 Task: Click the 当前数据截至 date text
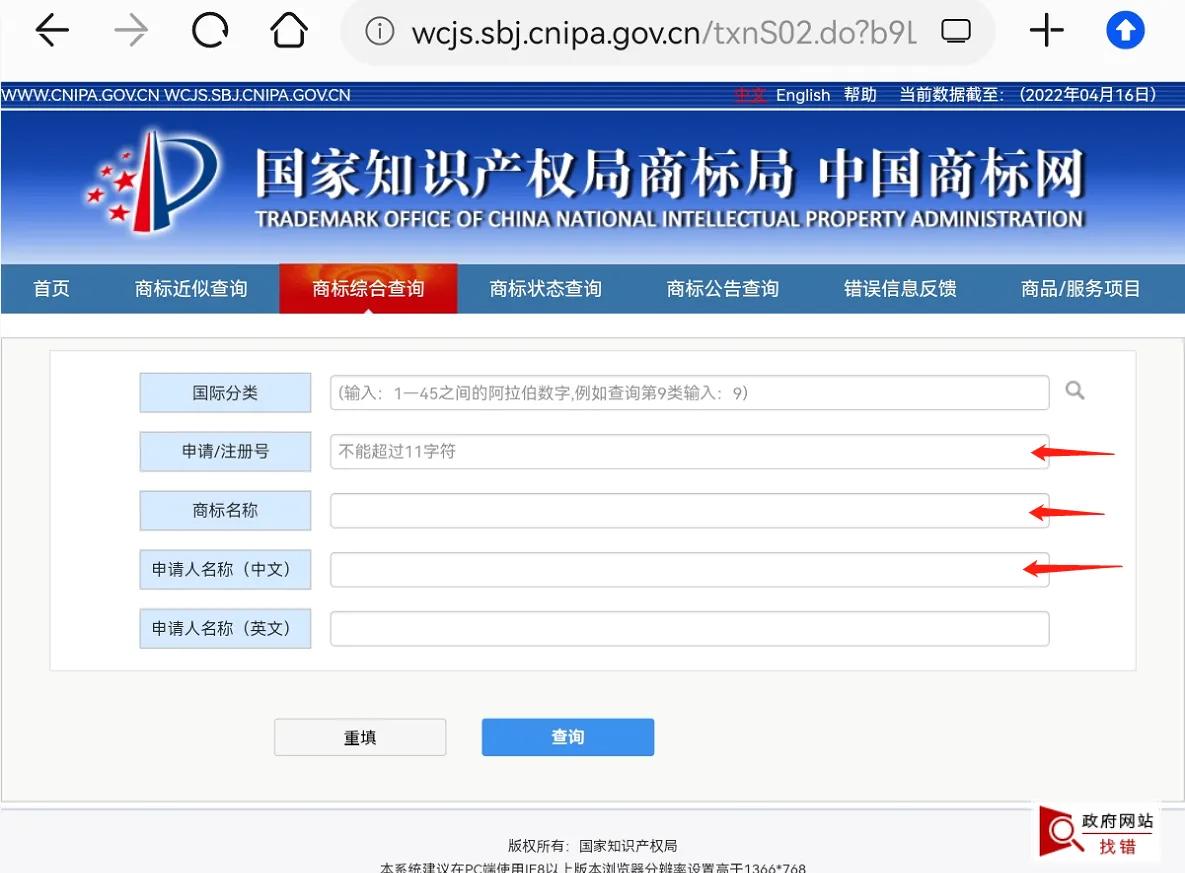pos(1028,95)
